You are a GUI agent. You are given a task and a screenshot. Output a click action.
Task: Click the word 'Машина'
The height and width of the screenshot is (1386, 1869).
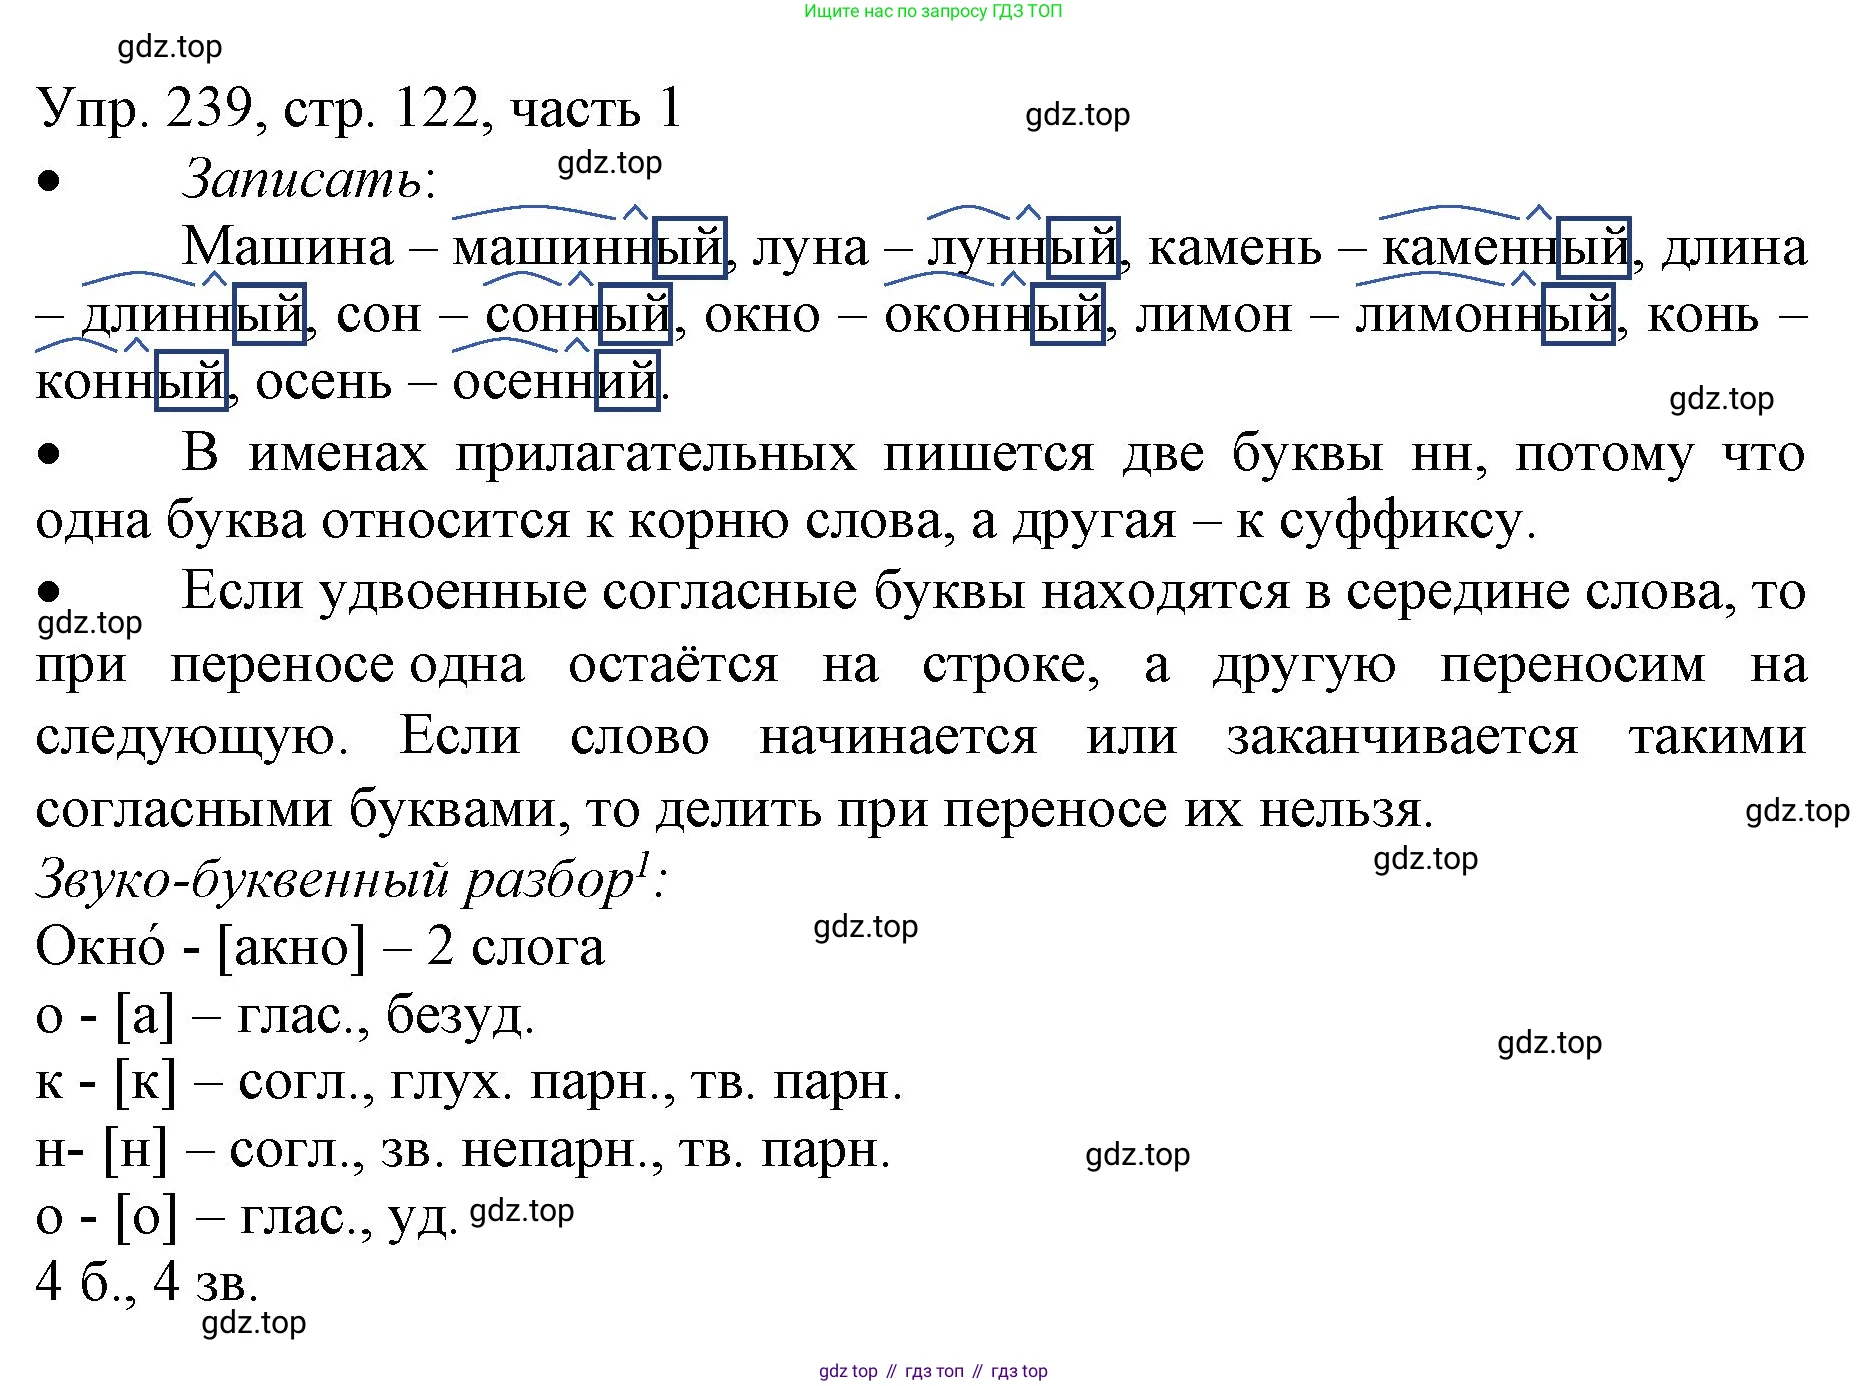pos(288,246)
